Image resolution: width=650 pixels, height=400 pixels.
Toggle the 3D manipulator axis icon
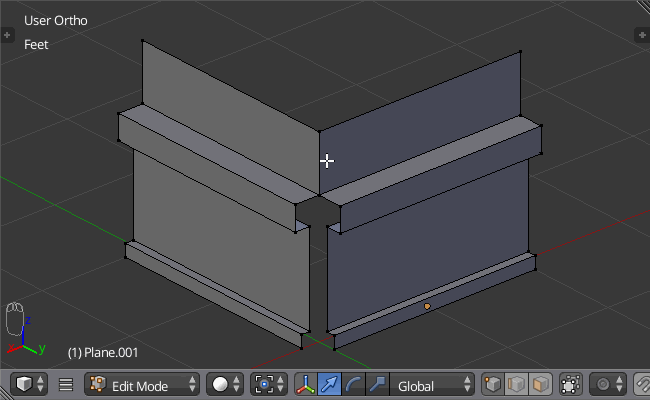pos(306,384)
